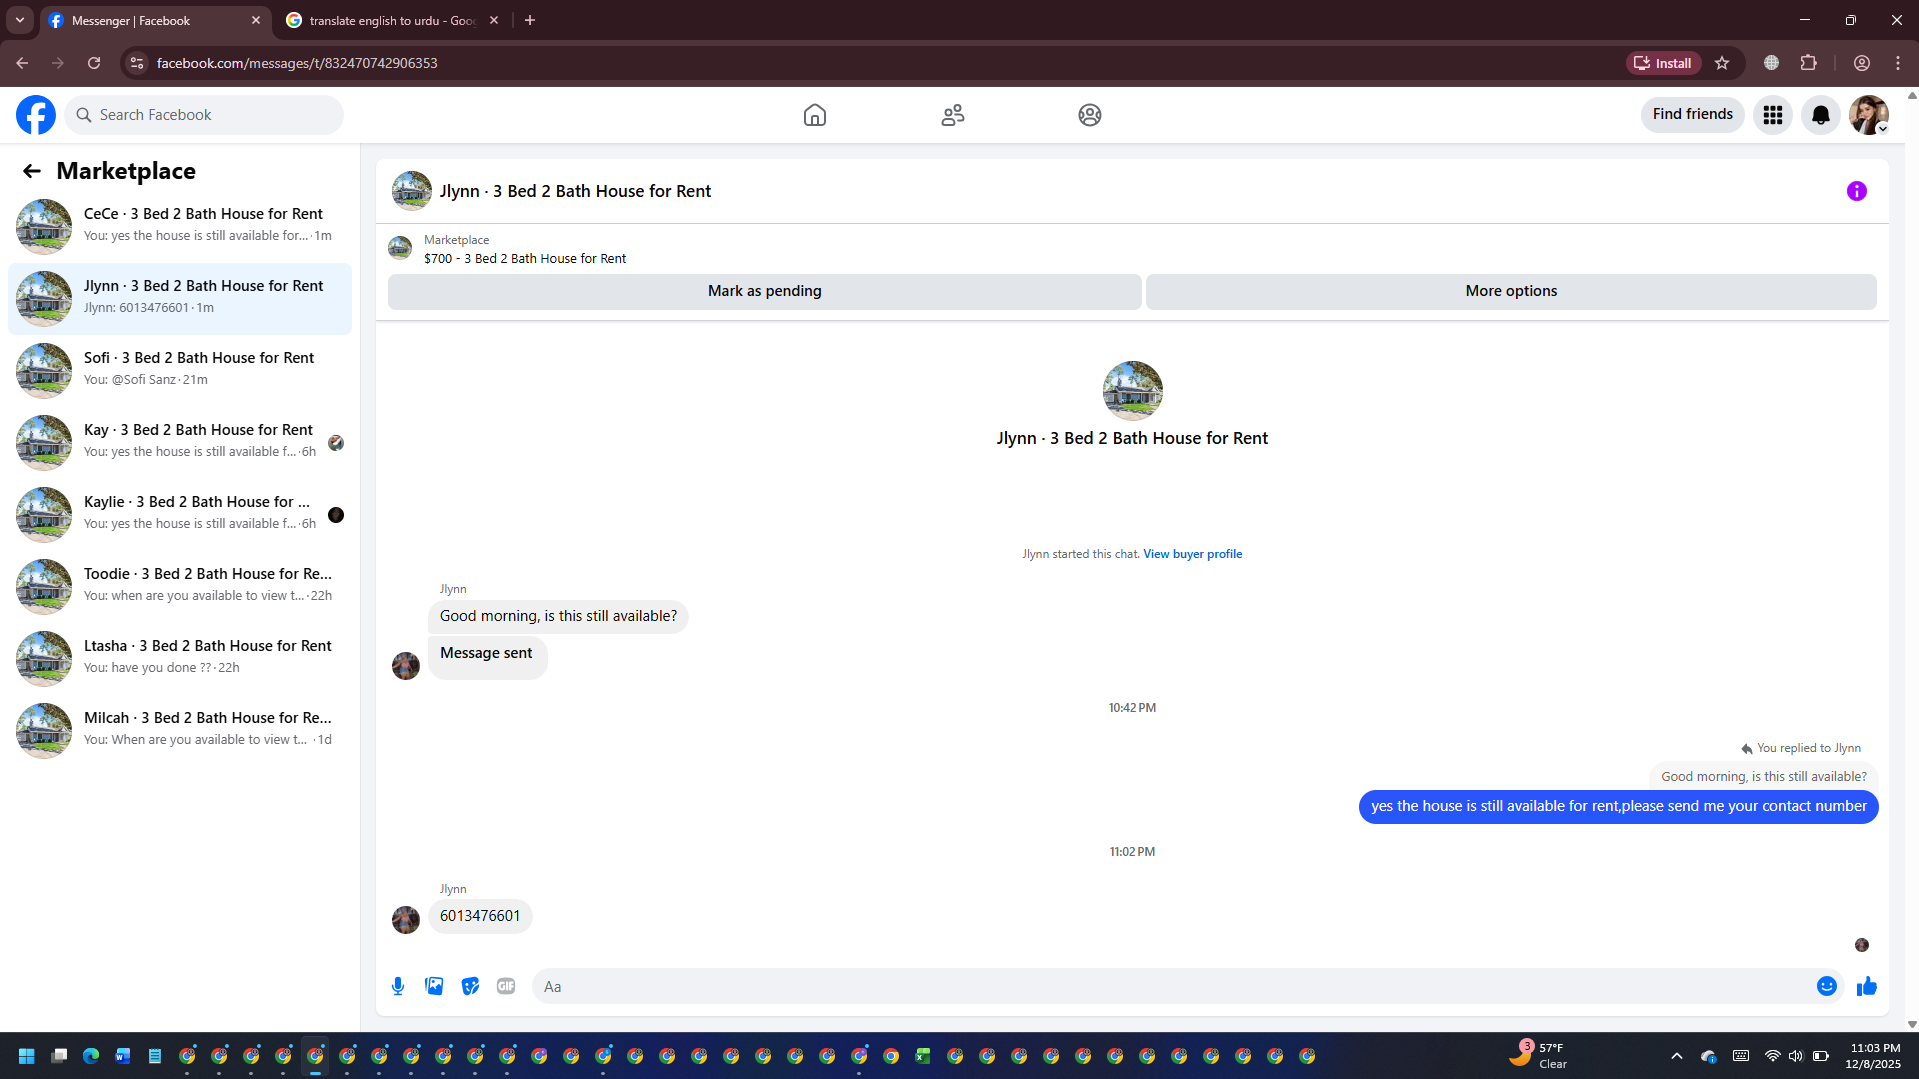Open the Windows Start menu
Viewport: 1919px width, 1079px height.
(27, 1056)
